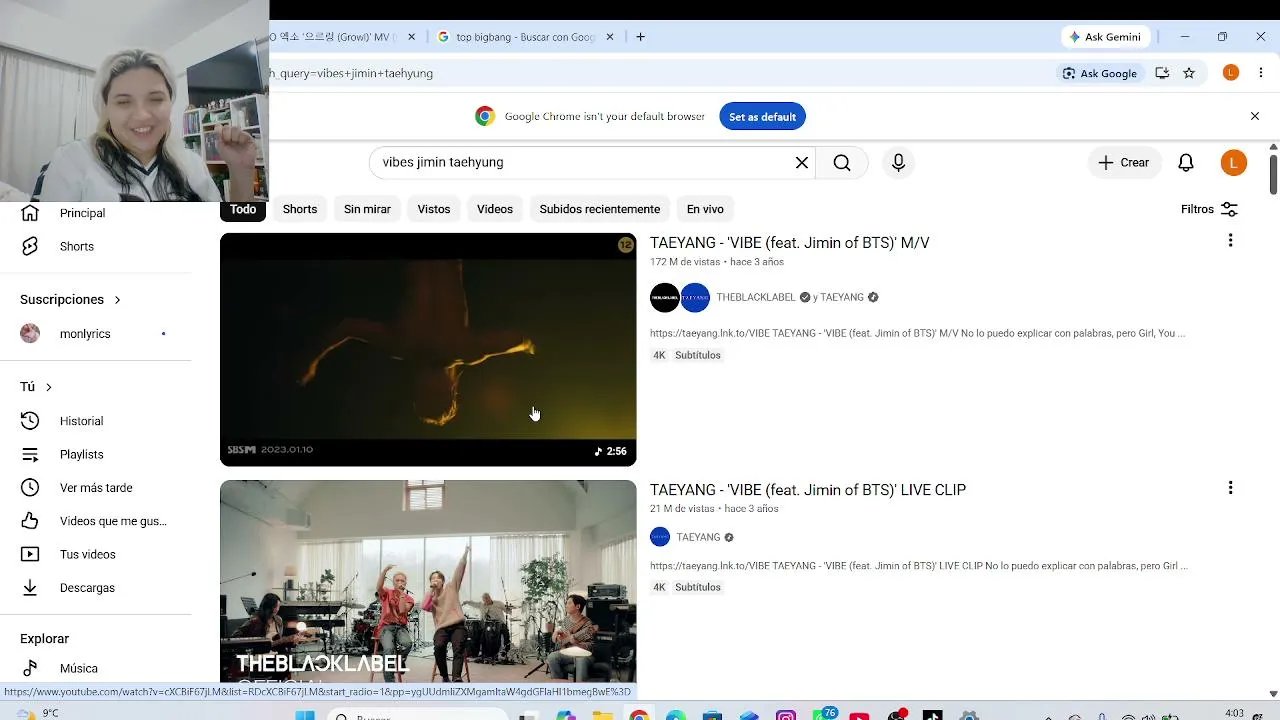Open TAEYANG channel avatar on LIVE CLIP result

660,537
